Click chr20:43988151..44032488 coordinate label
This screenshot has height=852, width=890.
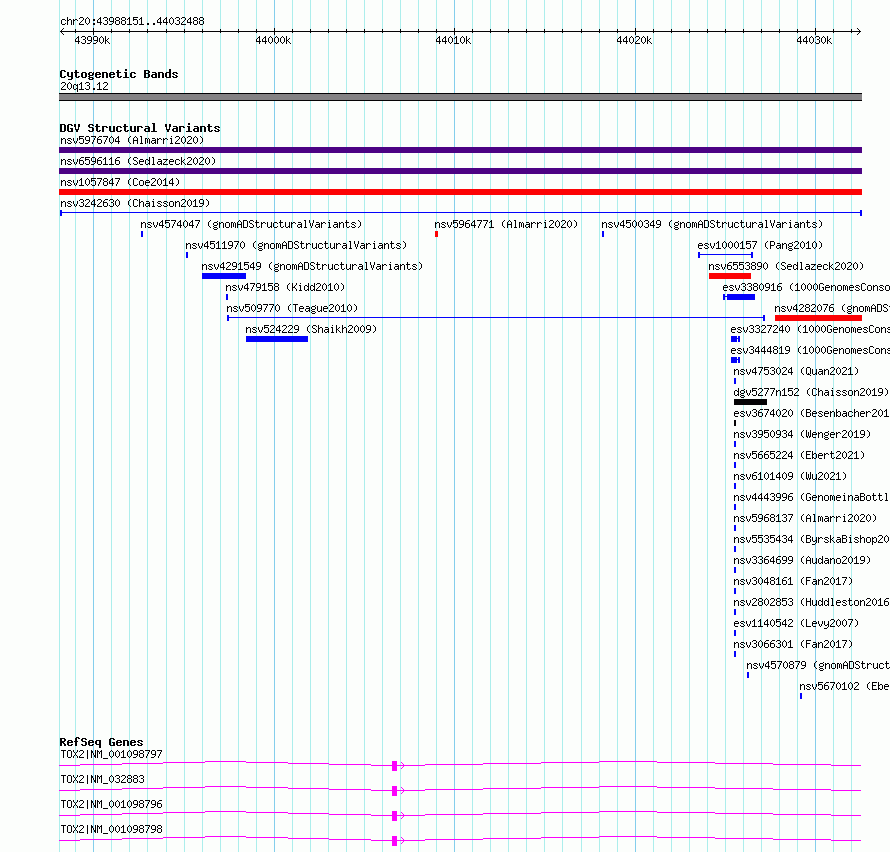[132, 22]
